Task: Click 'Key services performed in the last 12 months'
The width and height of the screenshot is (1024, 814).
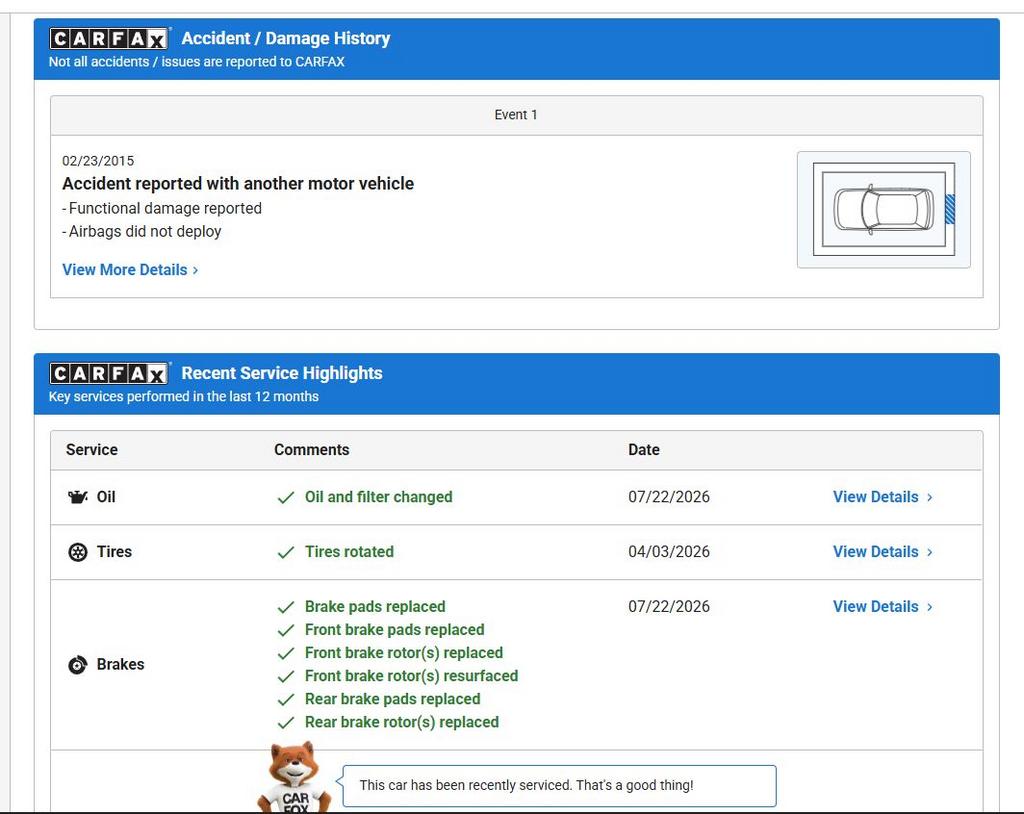Action: tap(184, 397)
